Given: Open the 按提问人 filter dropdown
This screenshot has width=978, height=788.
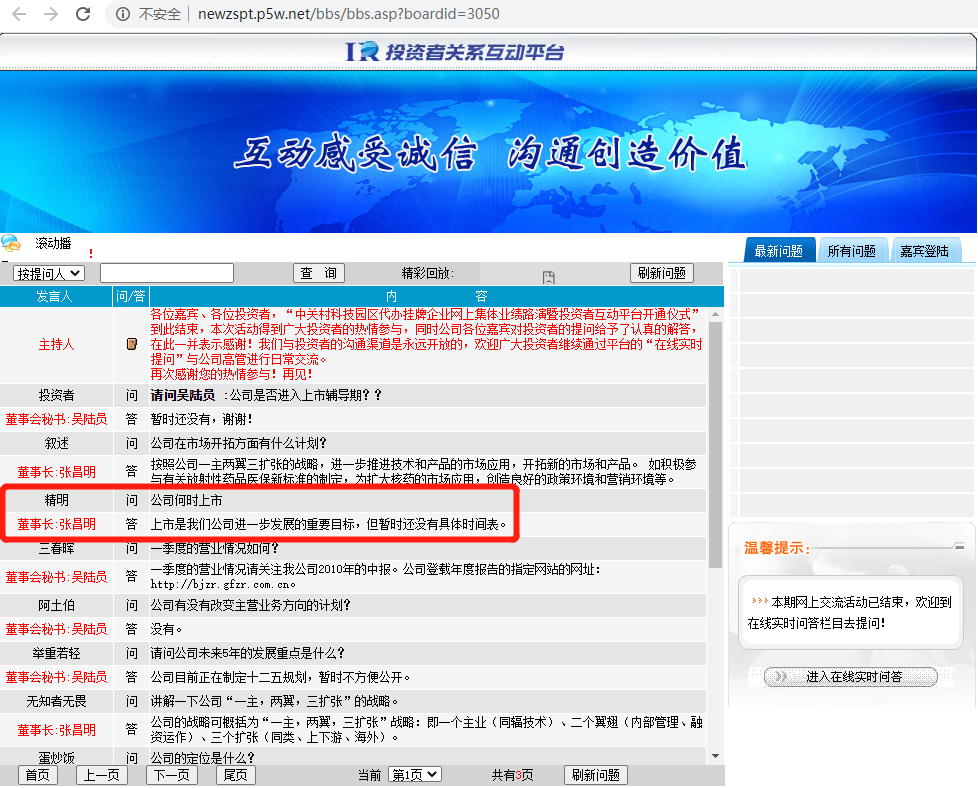Looking at the screenshot, I should (x=48, y=273).
